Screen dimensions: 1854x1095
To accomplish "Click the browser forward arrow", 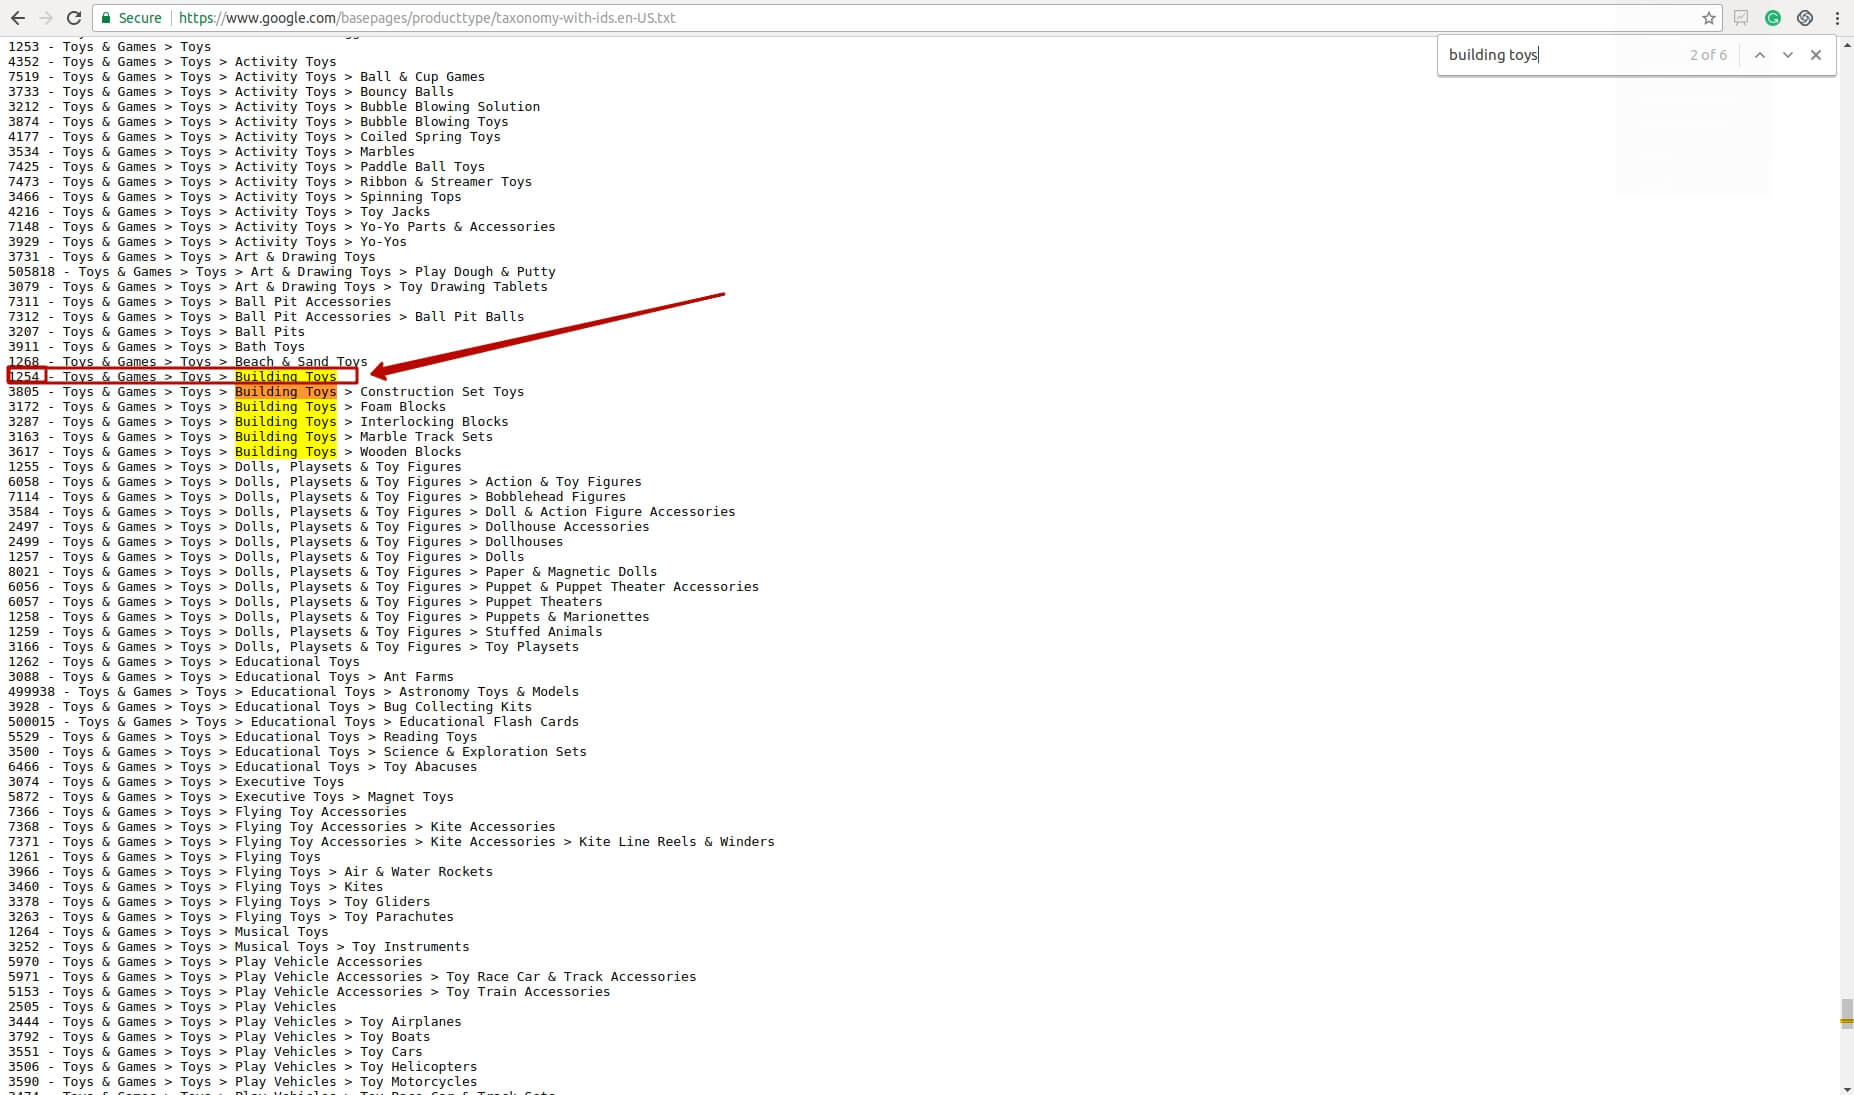I will click(45, 18).
